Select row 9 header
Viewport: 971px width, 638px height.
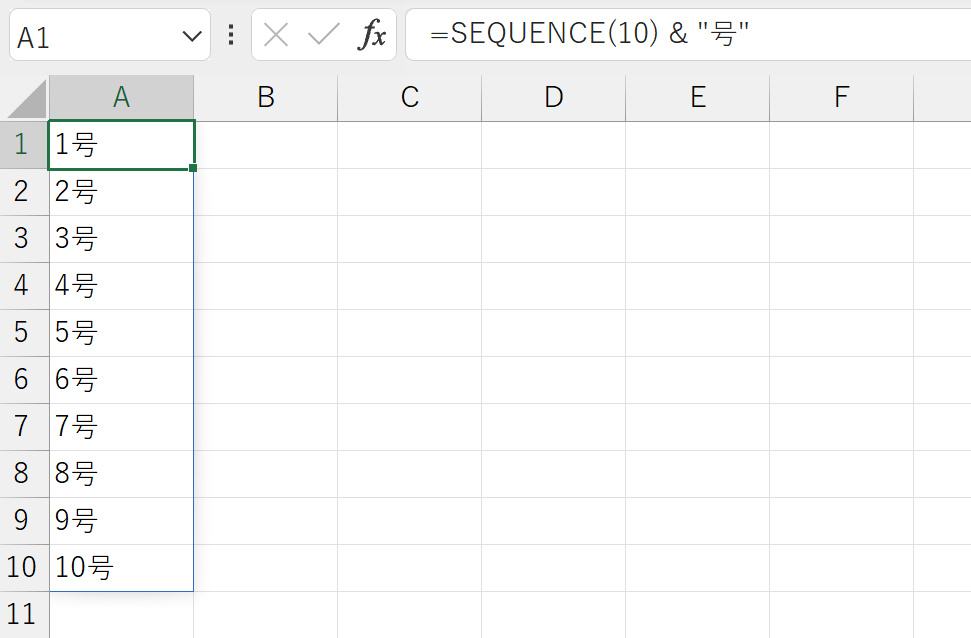coord(24,521)
